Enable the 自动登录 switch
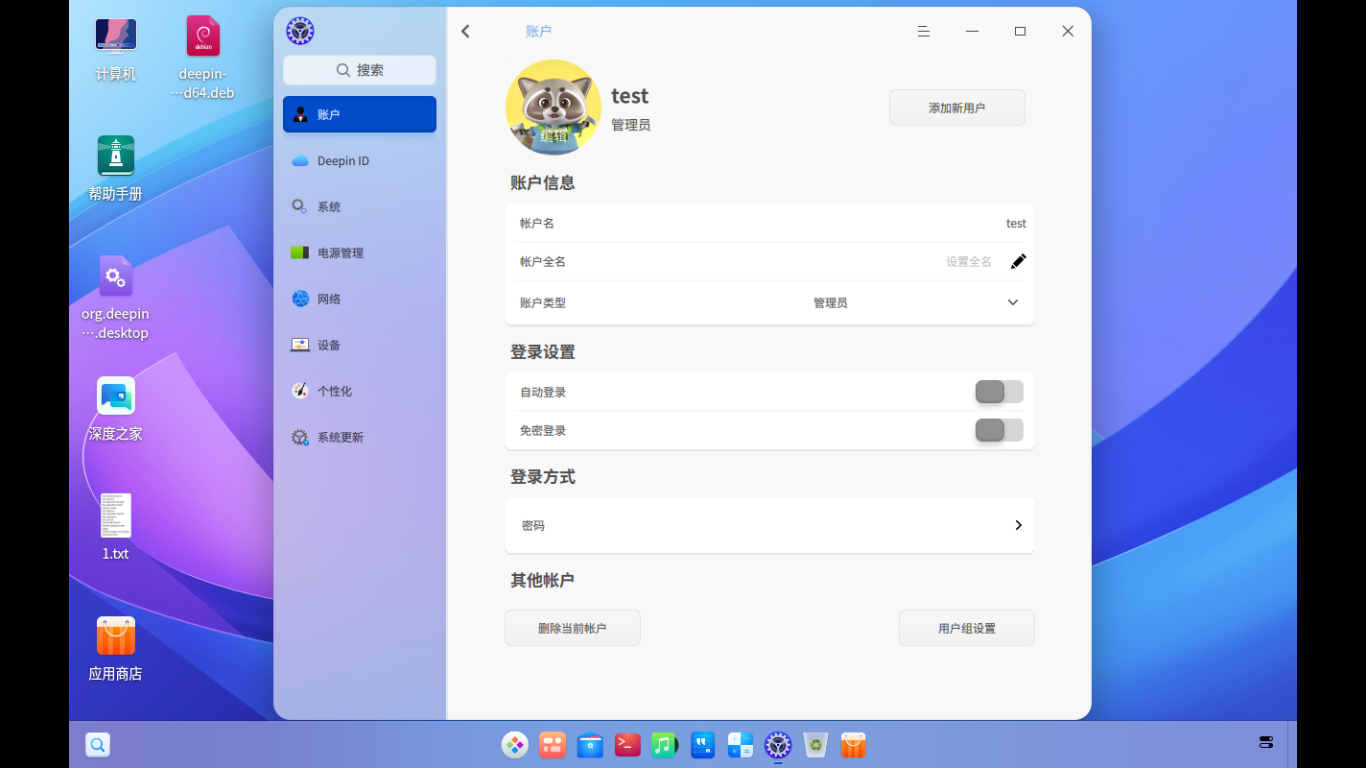 (x=999, y=391)
